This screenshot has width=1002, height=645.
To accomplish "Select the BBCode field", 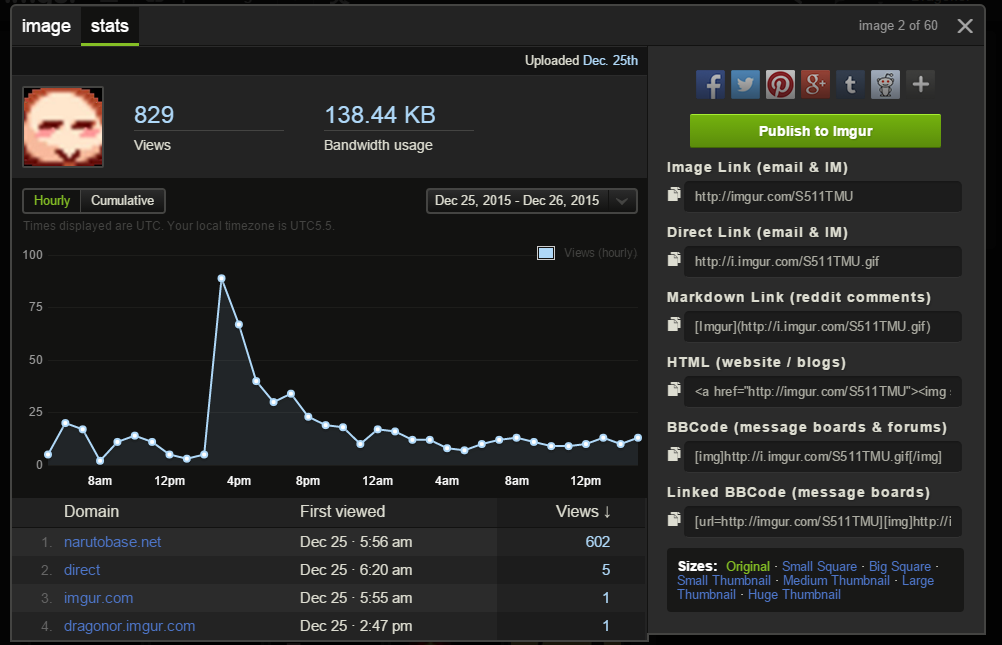I will [x=823, y=456].
